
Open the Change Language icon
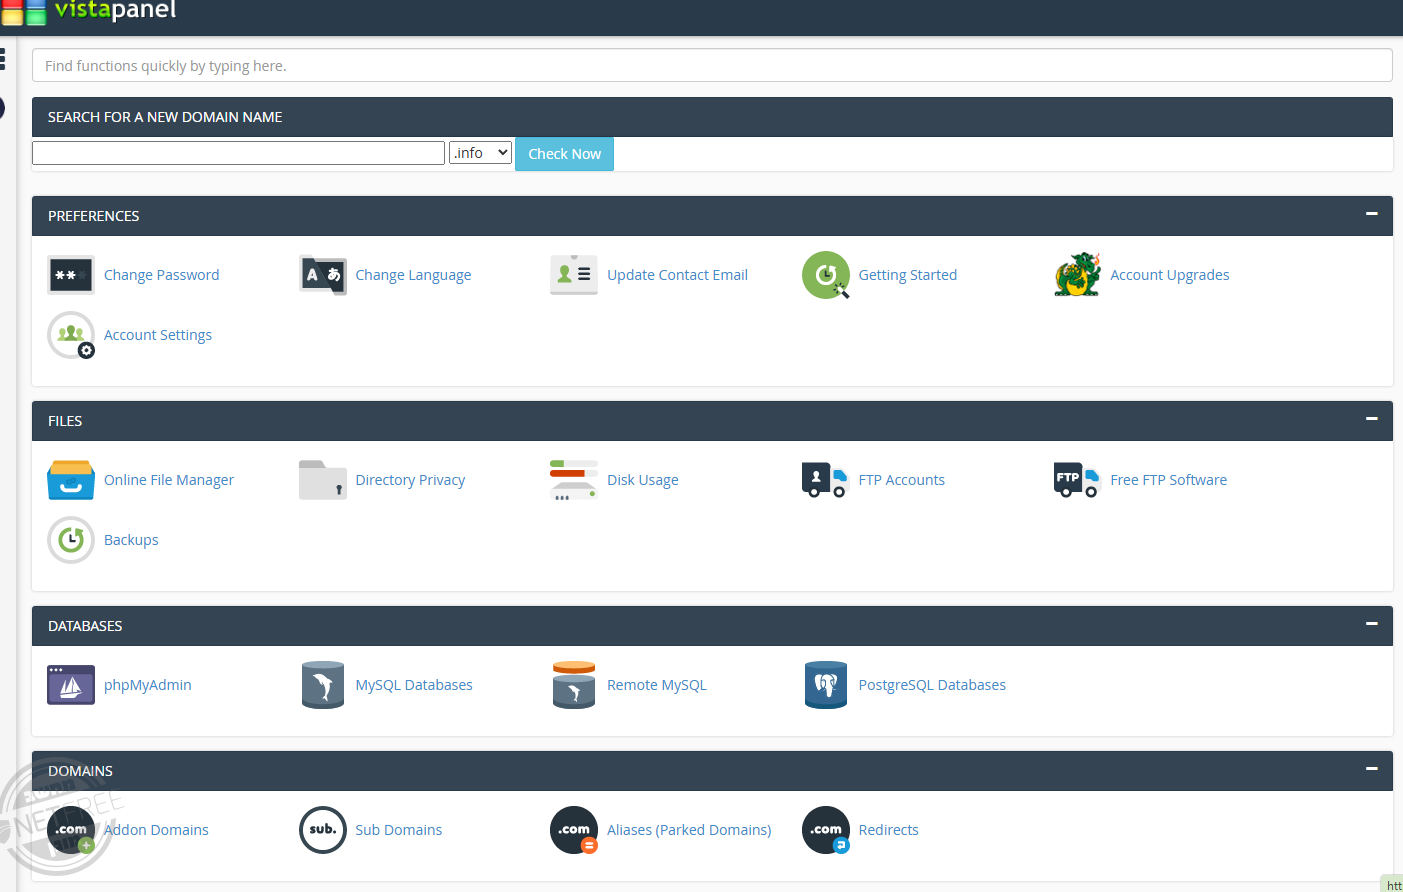[x=322, y=275]
